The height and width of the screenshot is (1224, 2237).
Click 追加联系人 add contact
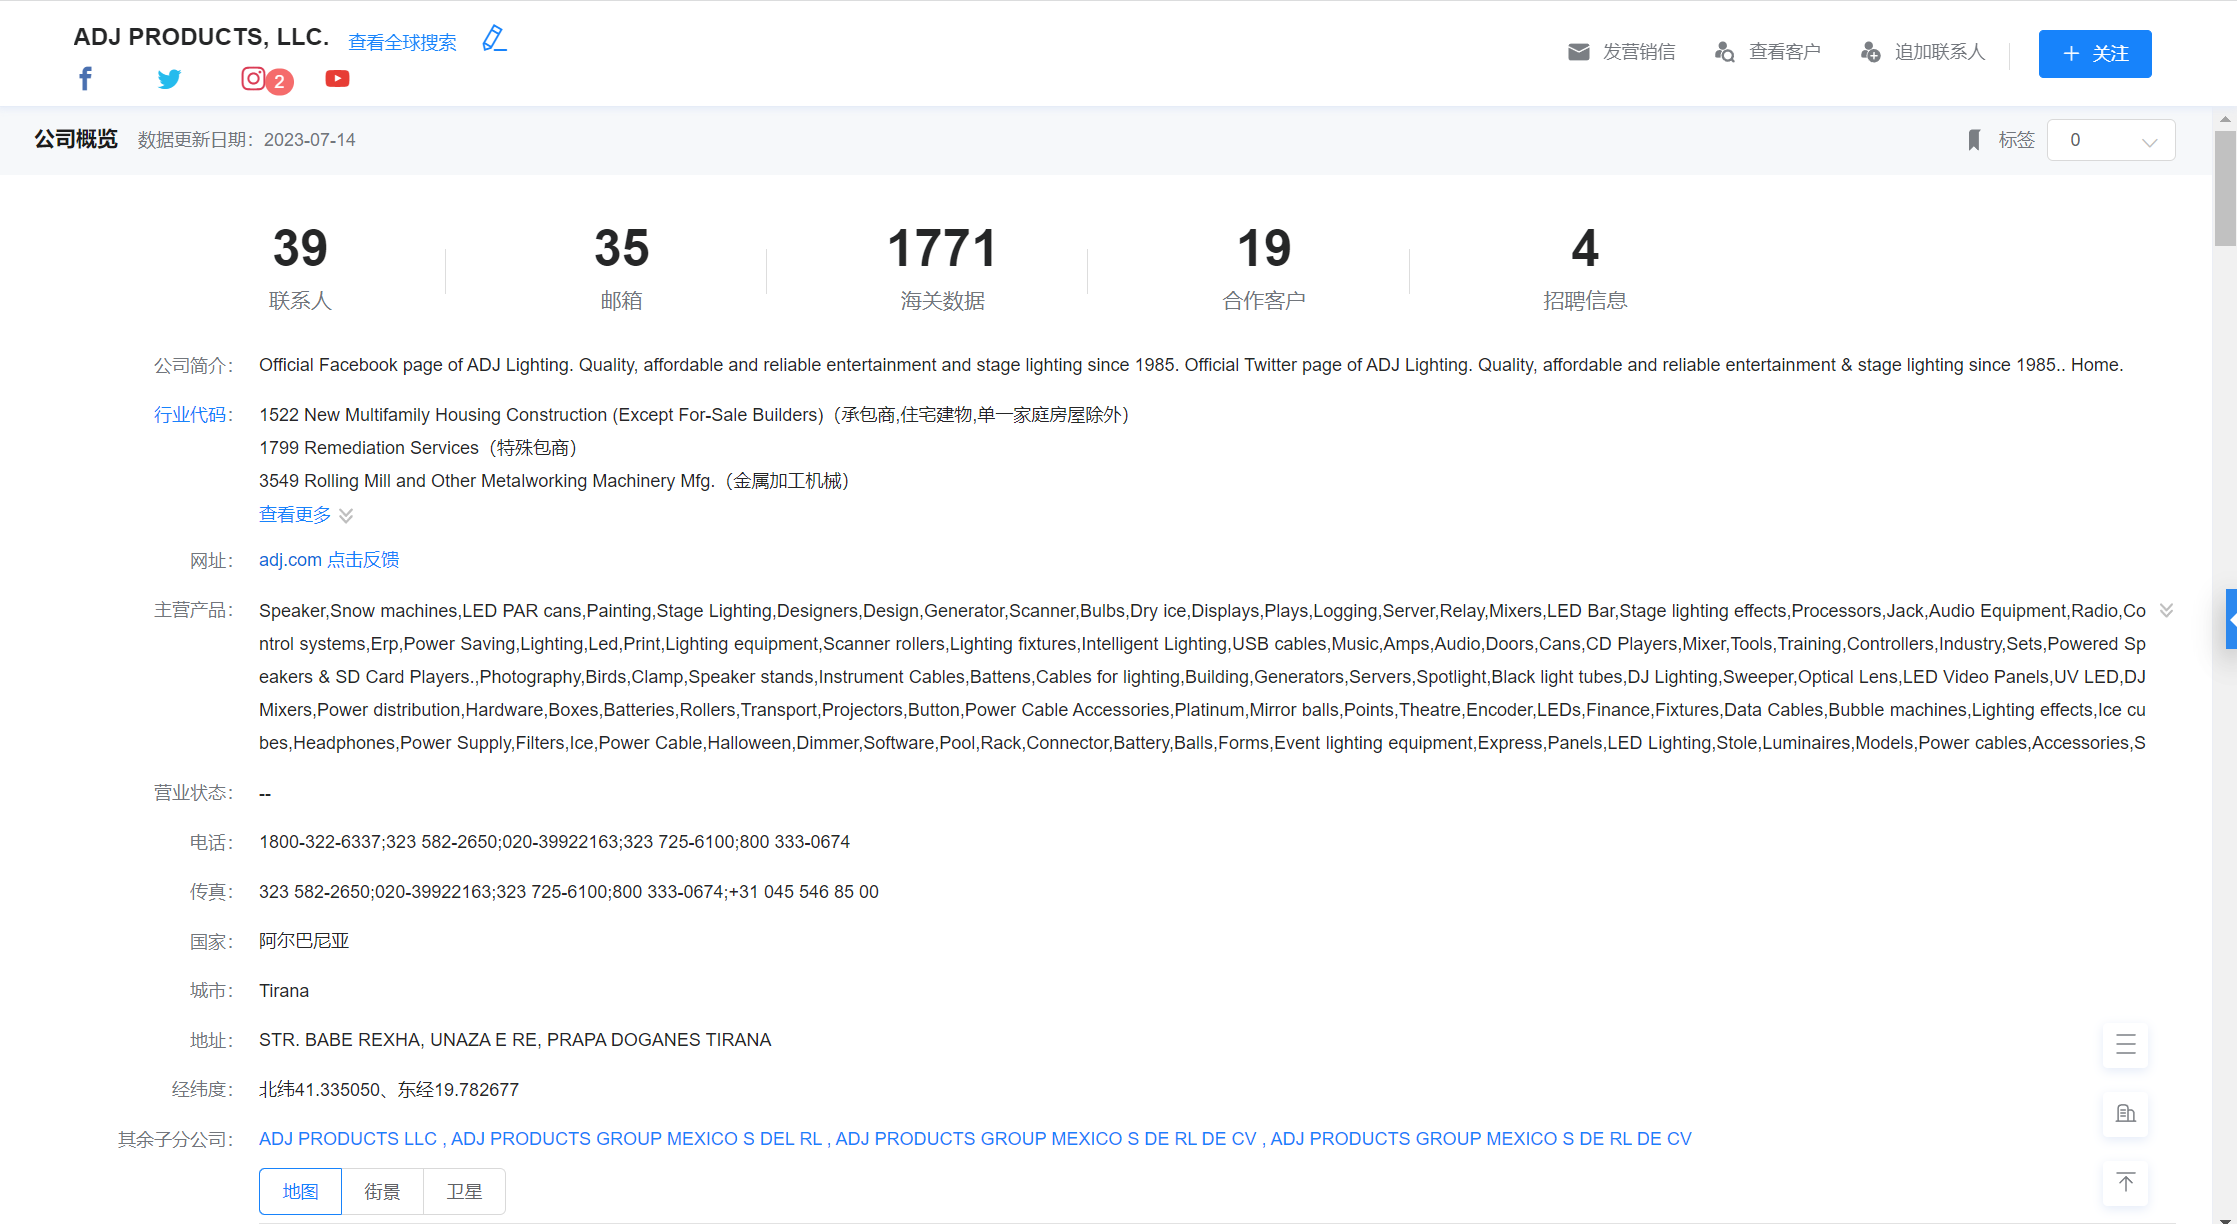[x=1922, y=52]
